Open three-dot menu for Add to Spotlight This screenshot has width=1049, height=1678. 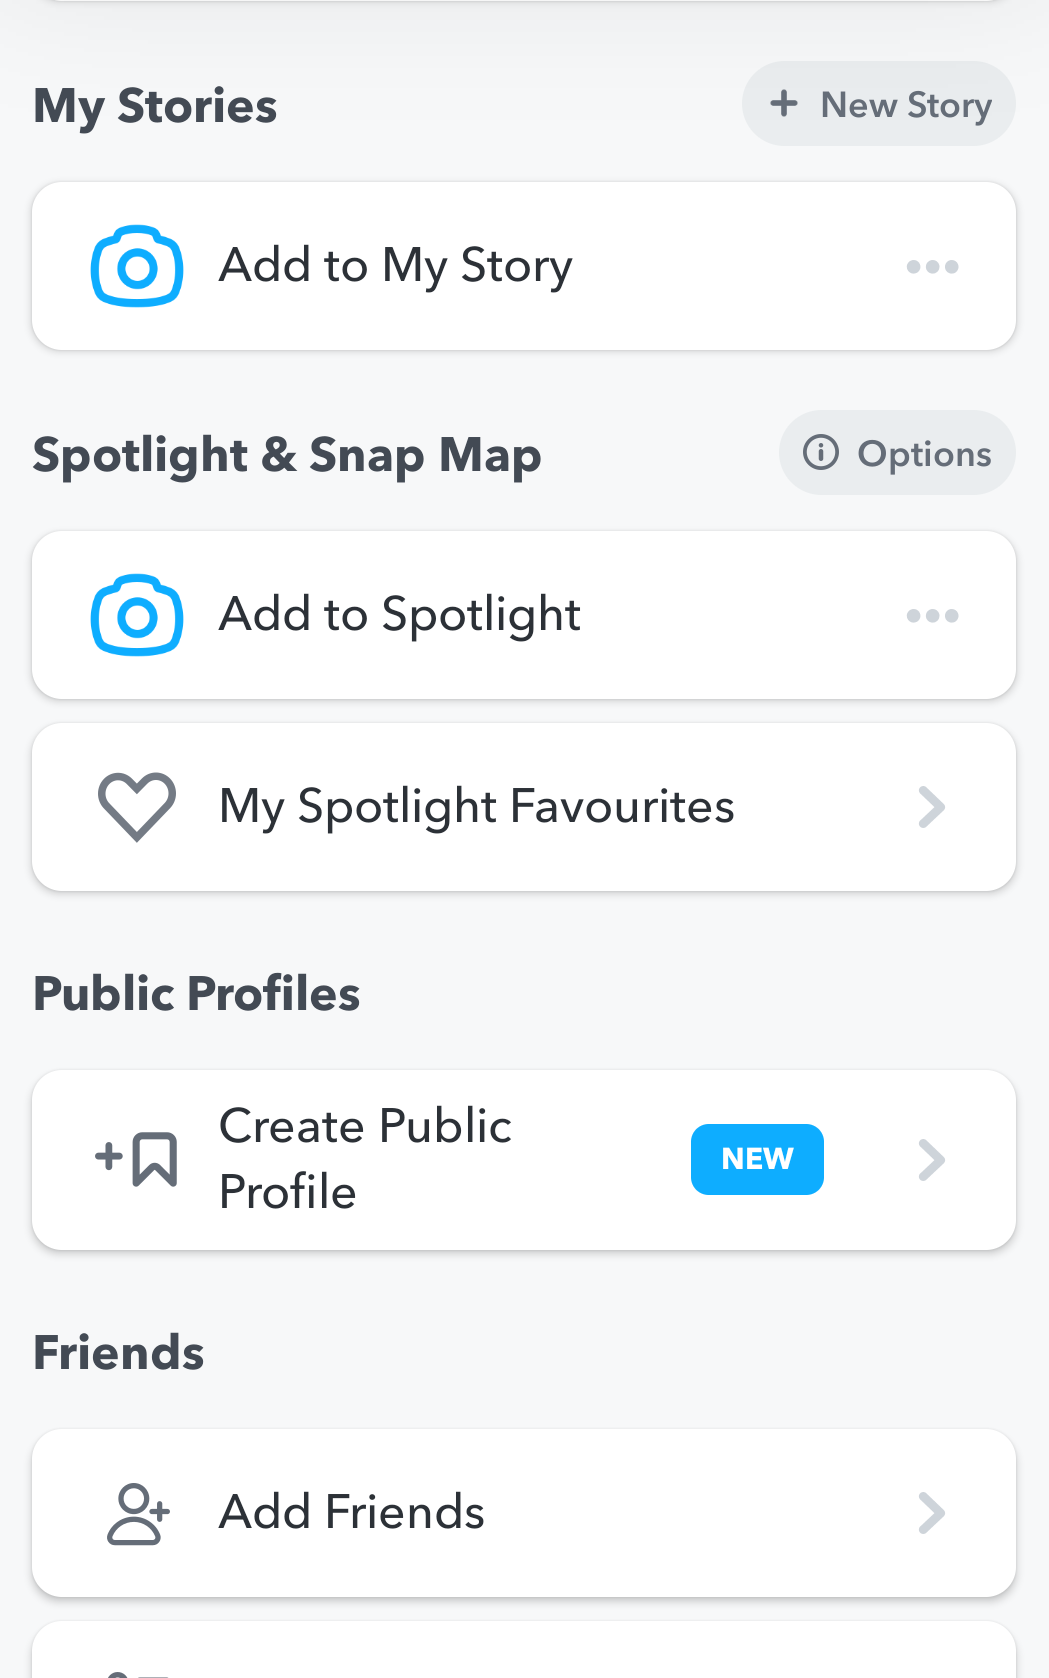coord(932,616)
